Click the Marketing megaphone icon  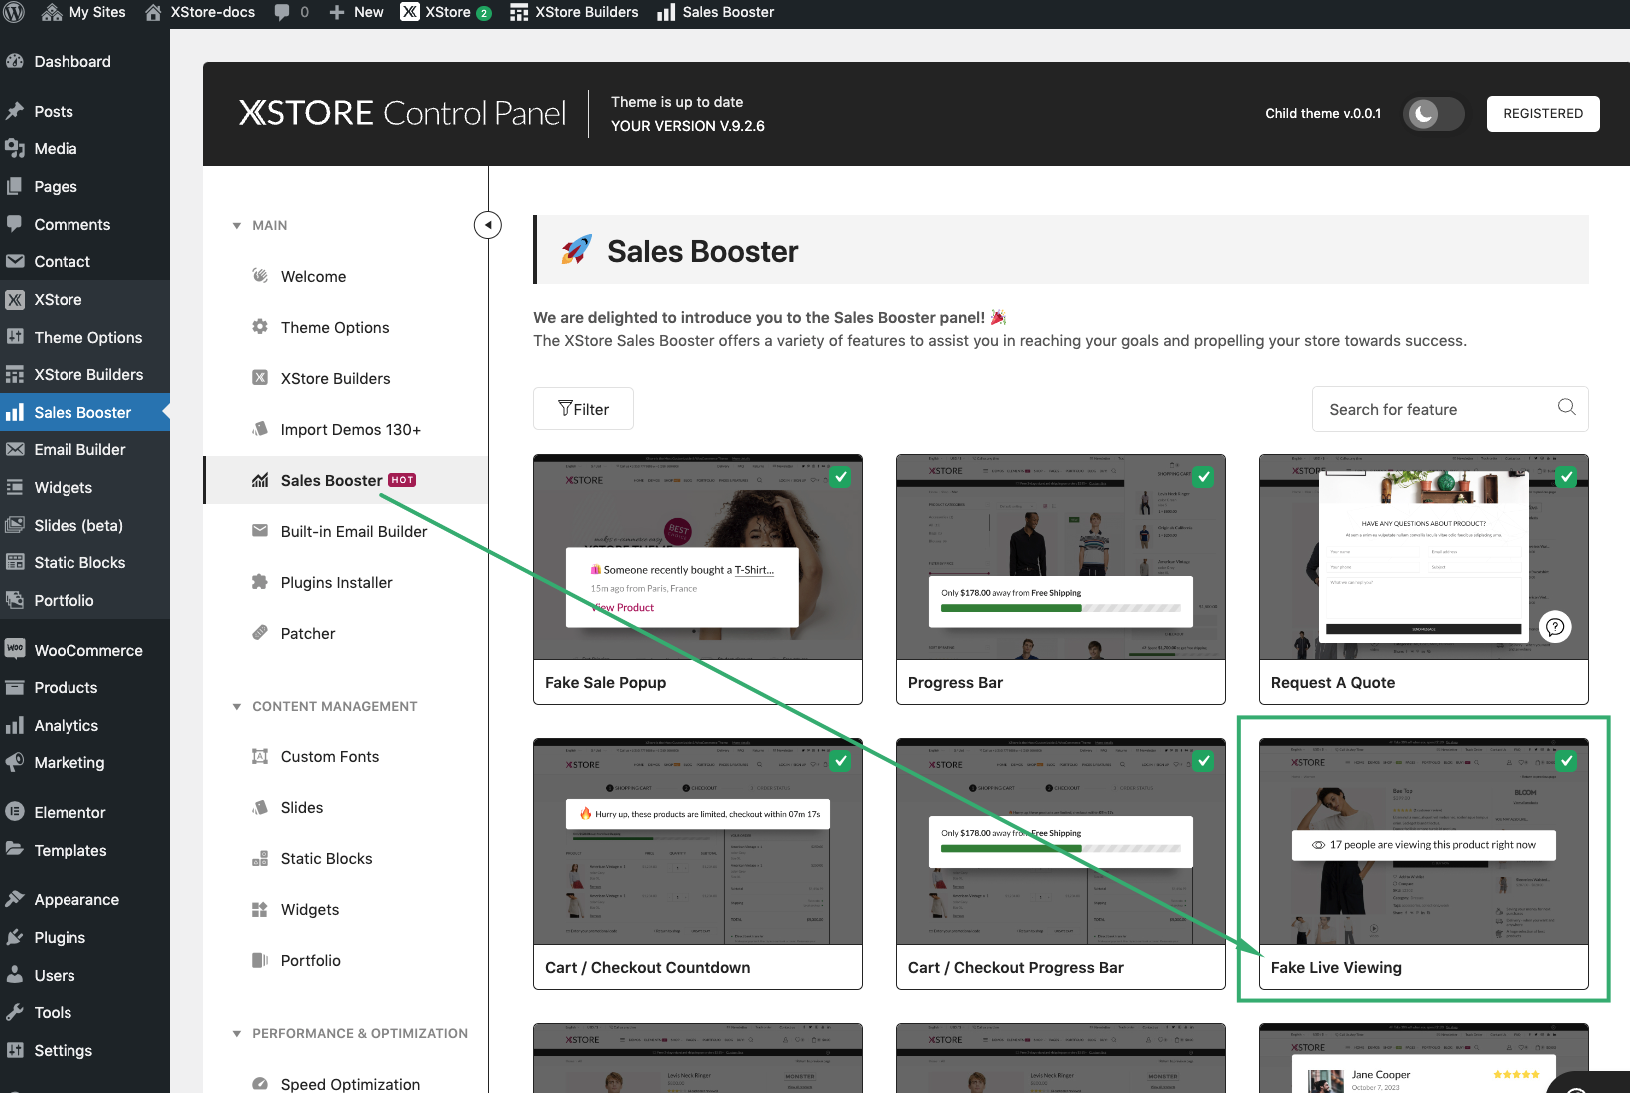[x=15, y=762]
